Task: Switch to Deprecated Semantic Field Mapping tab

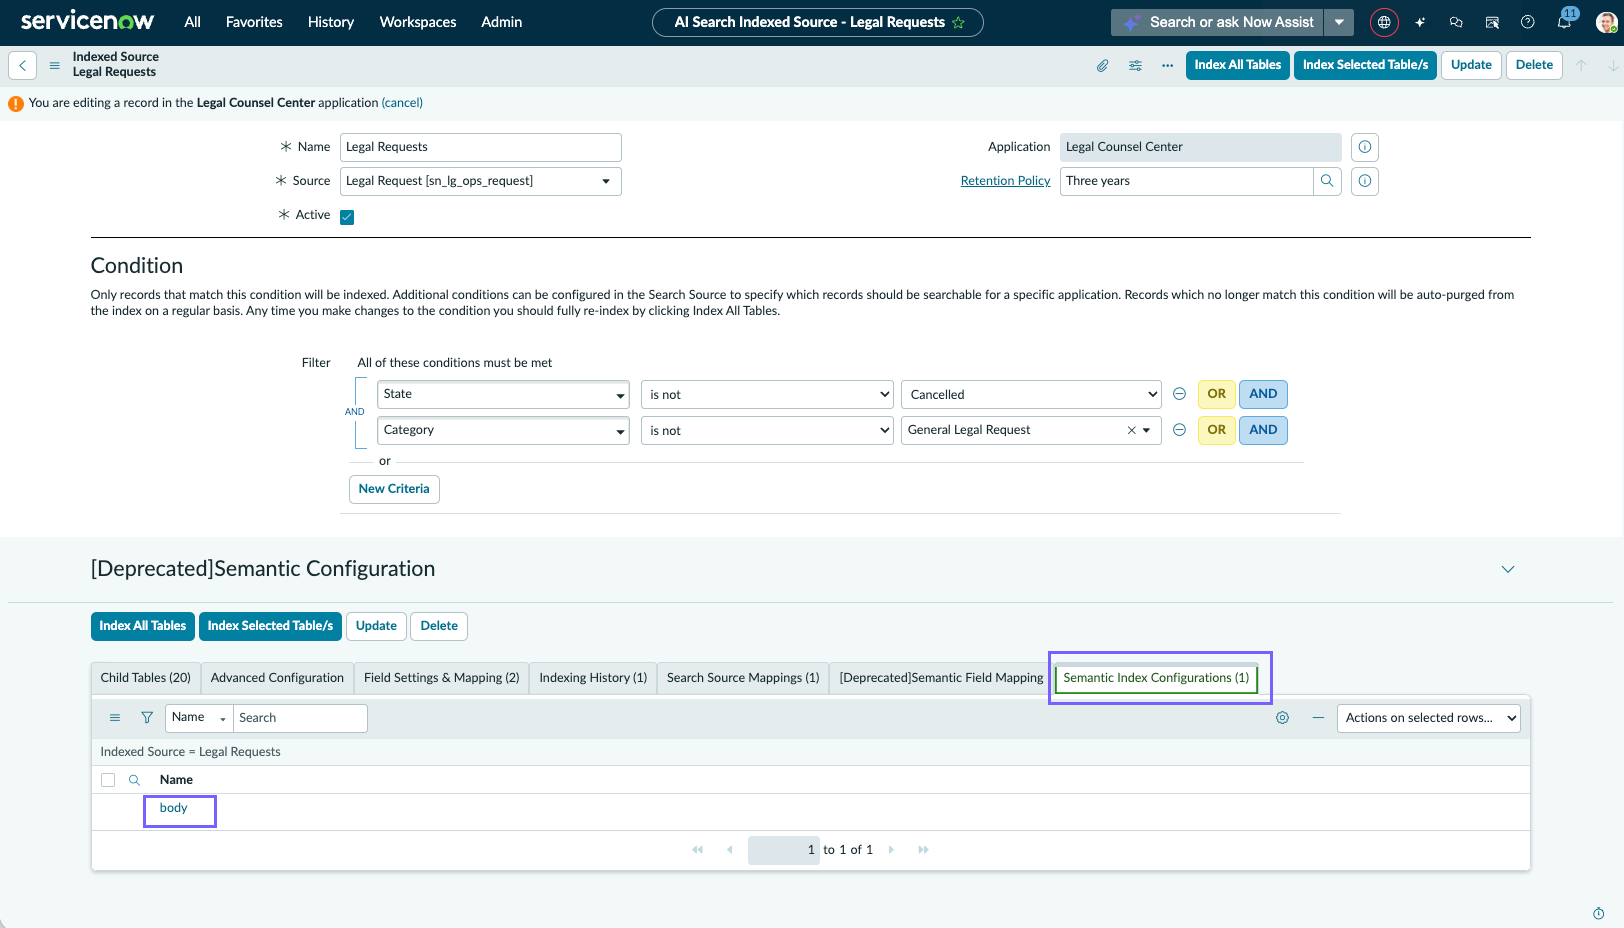Action: pyautogui.click(x=941, y=678)
